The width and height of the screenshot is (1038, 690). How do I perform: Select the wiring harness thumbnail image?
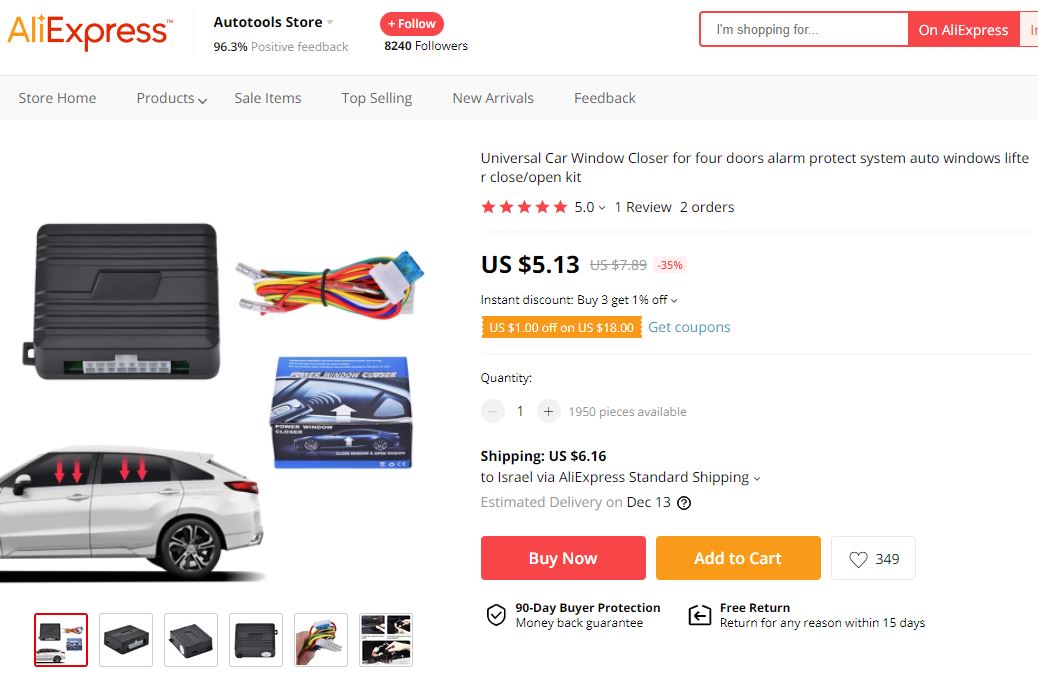(x=321, y=639)
